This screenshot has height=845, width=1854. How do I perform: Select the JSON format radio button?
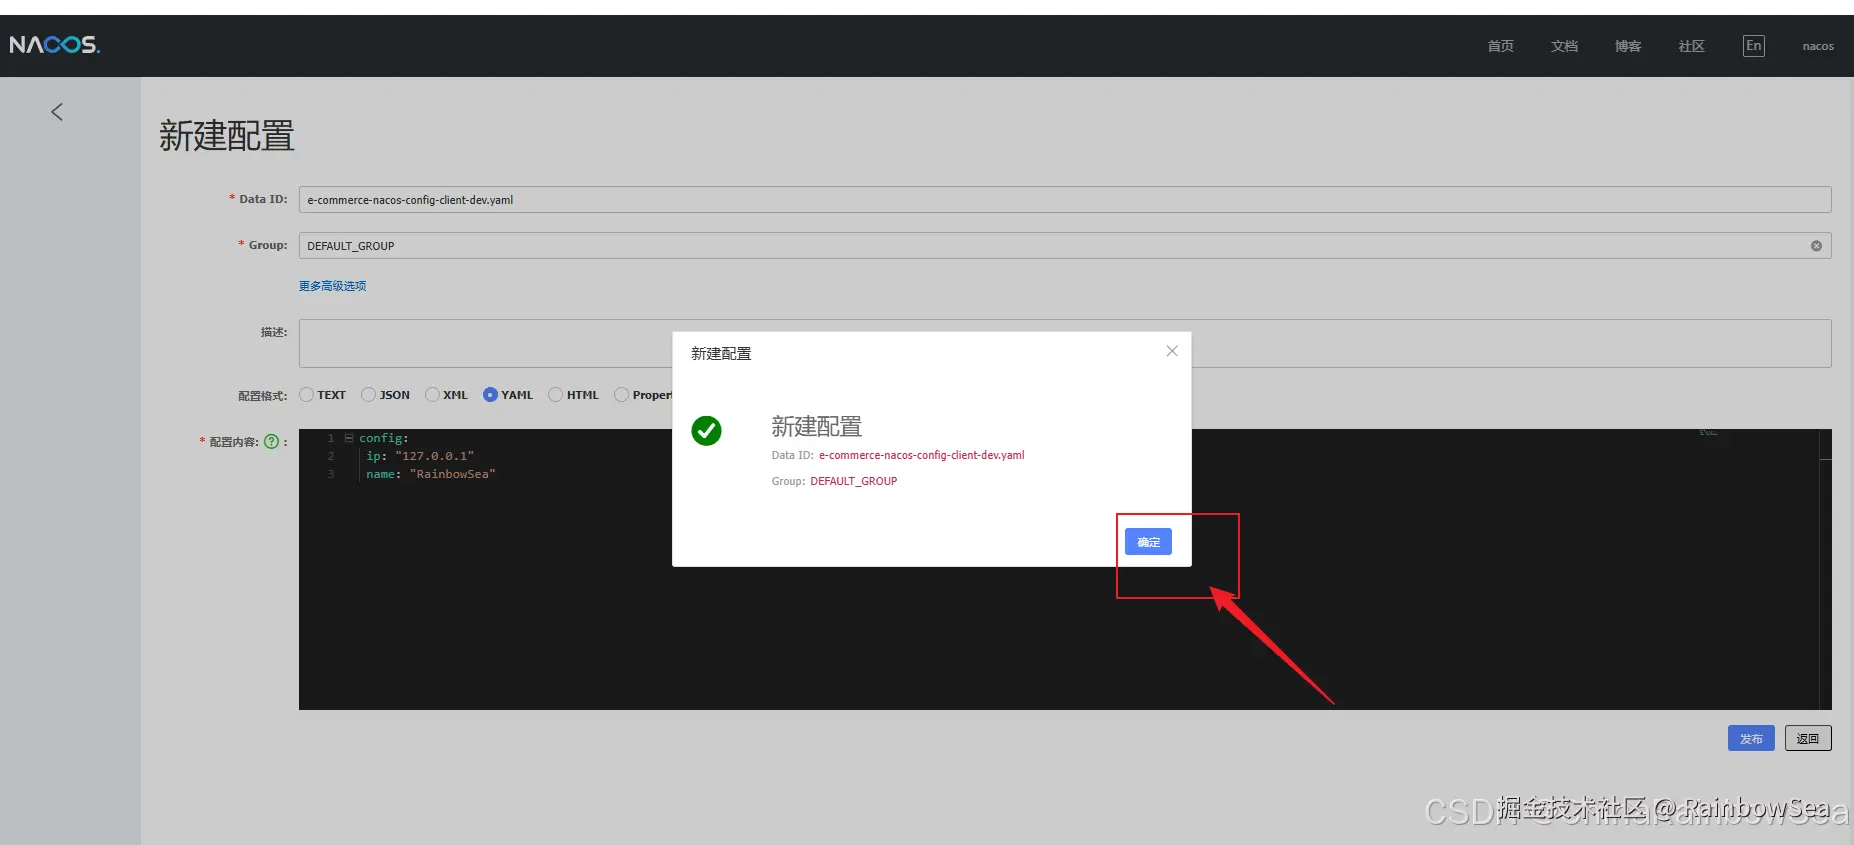(368, 395)
